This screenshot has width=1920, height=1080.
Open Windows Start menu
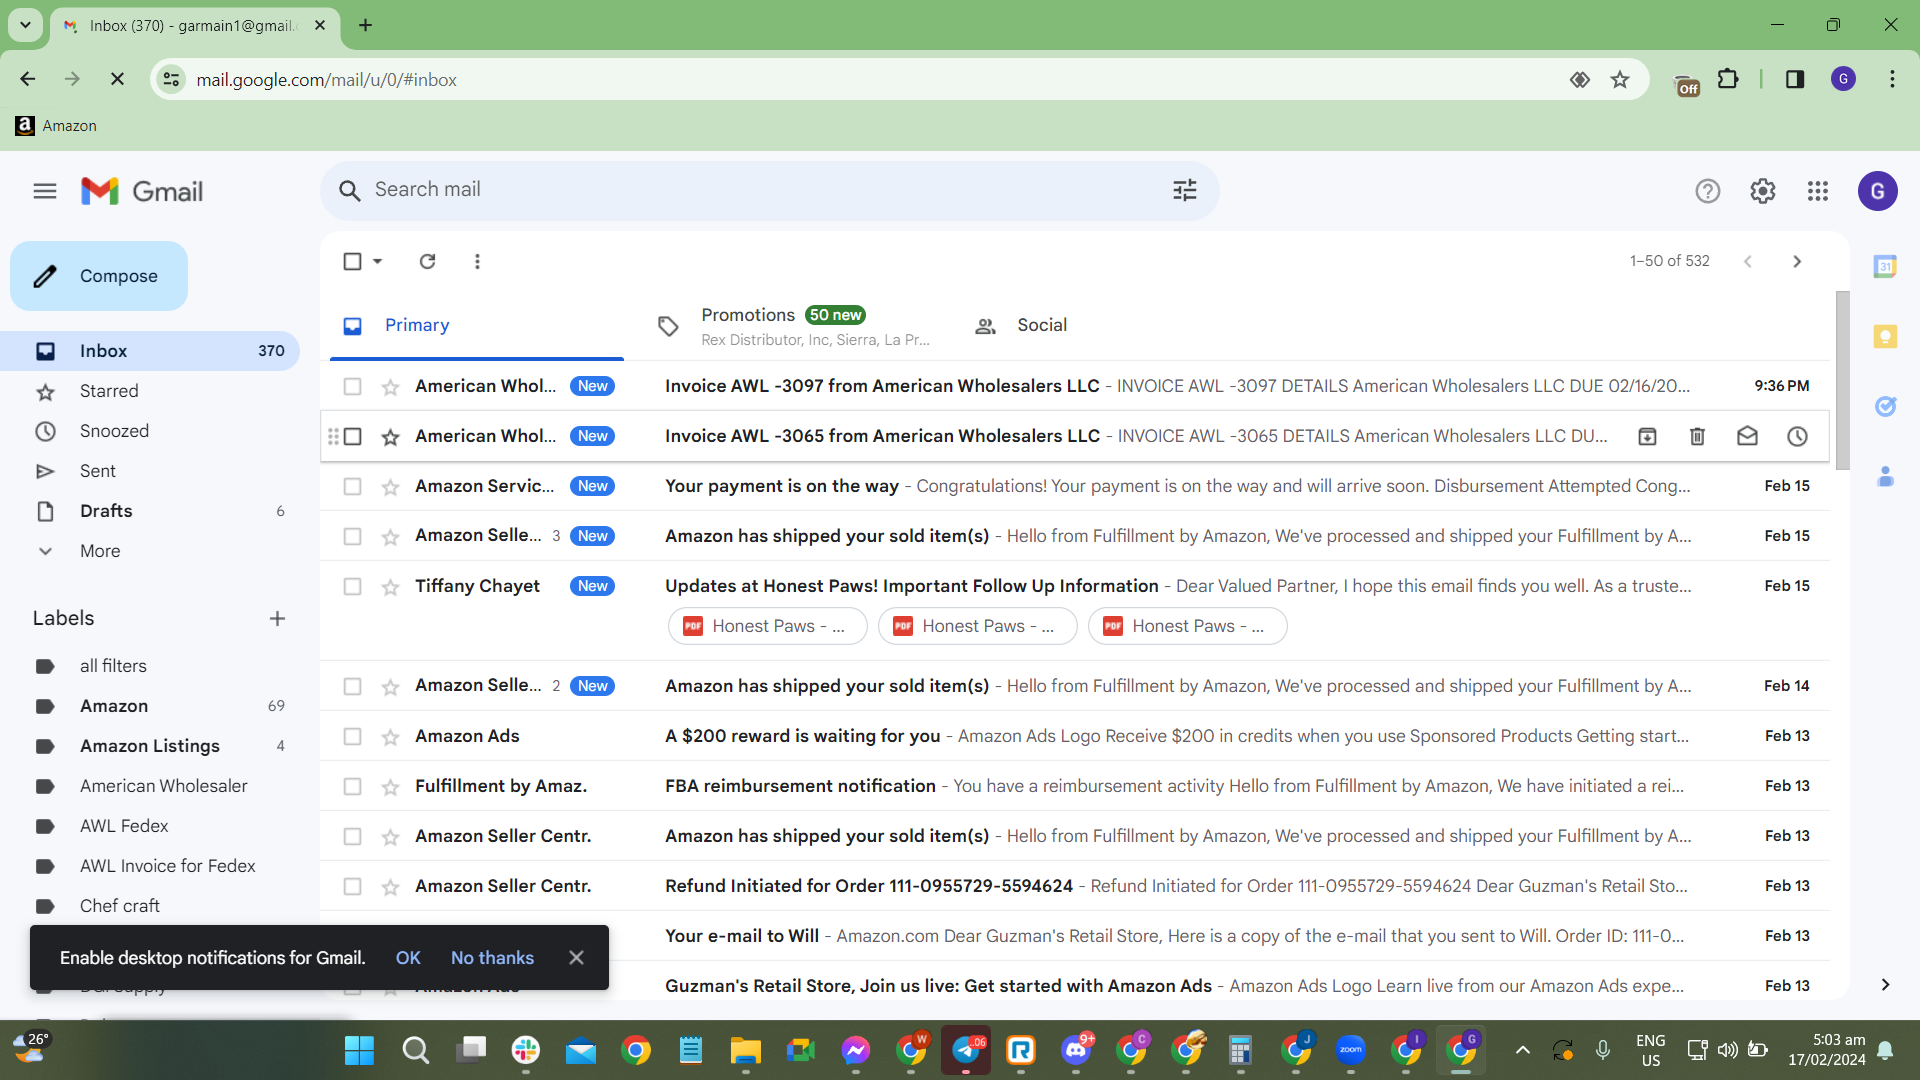[x=359, y=1050]
